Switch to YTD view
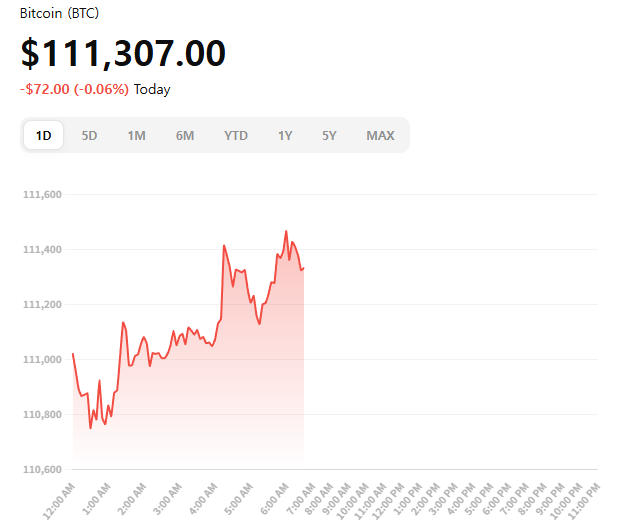The image size is (630, 524). [236, 135]
